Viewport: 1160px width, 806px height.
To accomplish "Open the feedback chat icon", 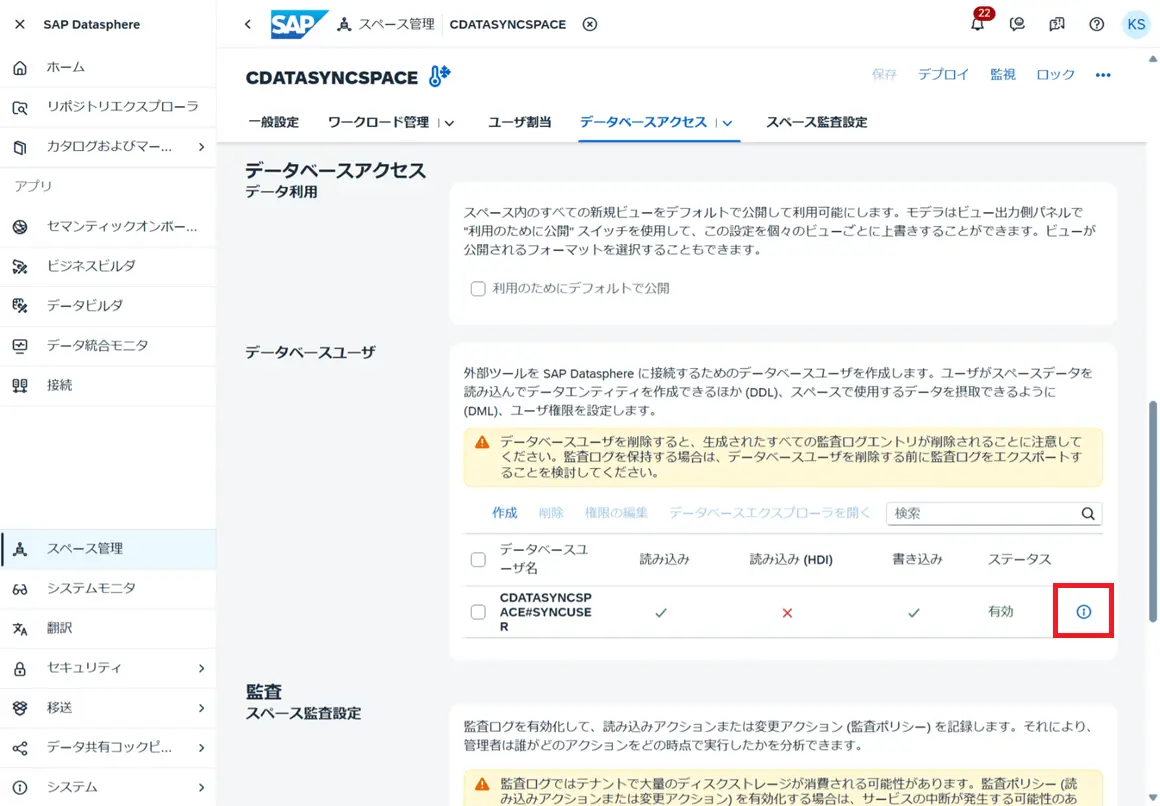I will click(x=1017, y=24).
